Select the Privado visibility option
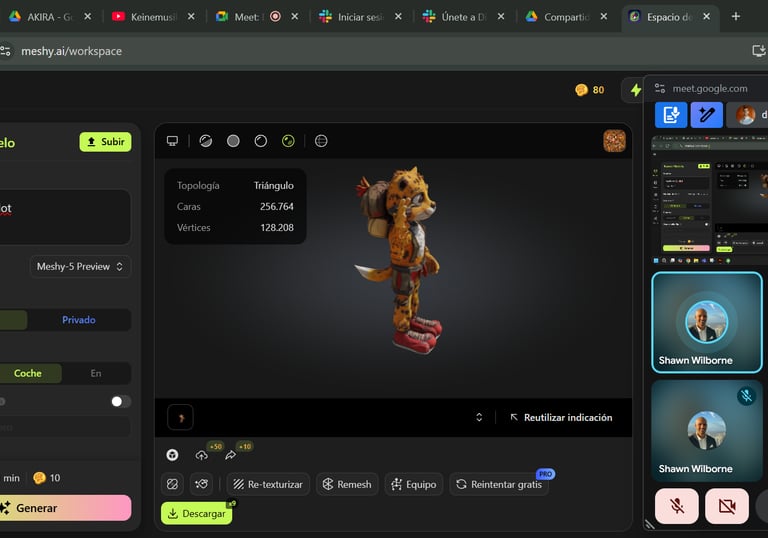The image size is (768, 538). pyautogui.click(x=79, y=320)
